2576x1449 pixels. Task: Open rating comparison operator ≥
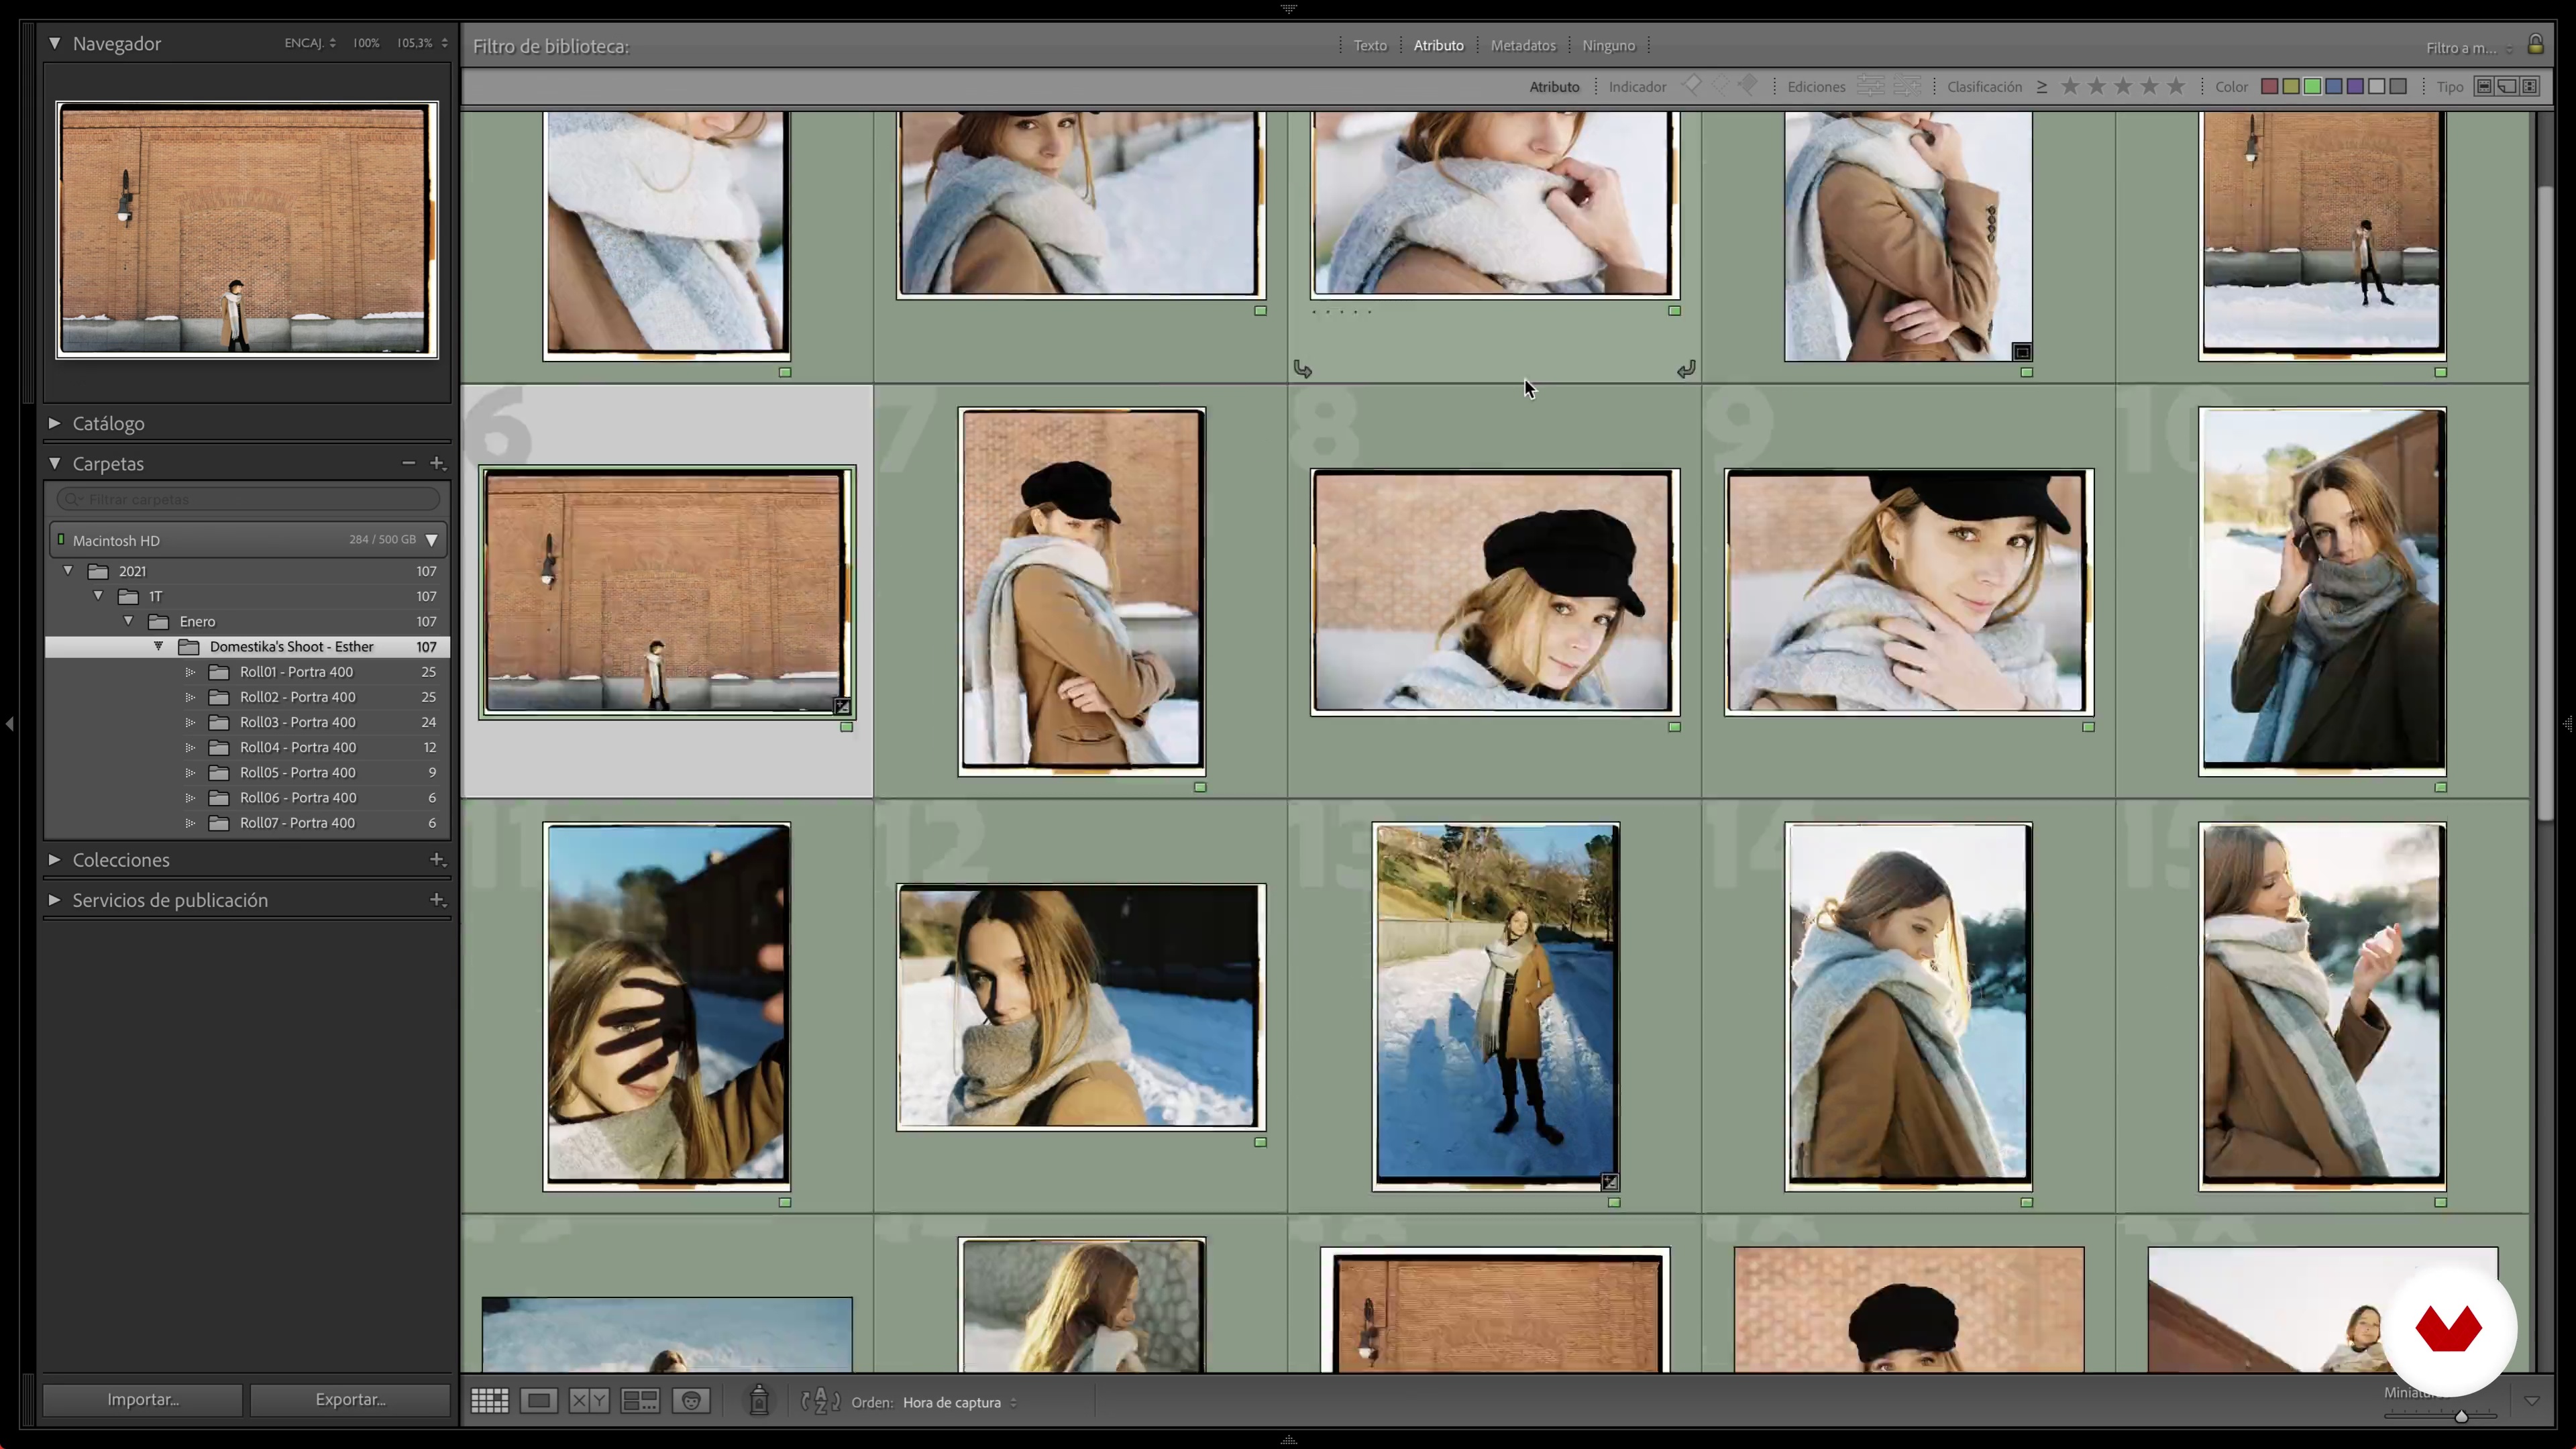(x=2042, y=87)
